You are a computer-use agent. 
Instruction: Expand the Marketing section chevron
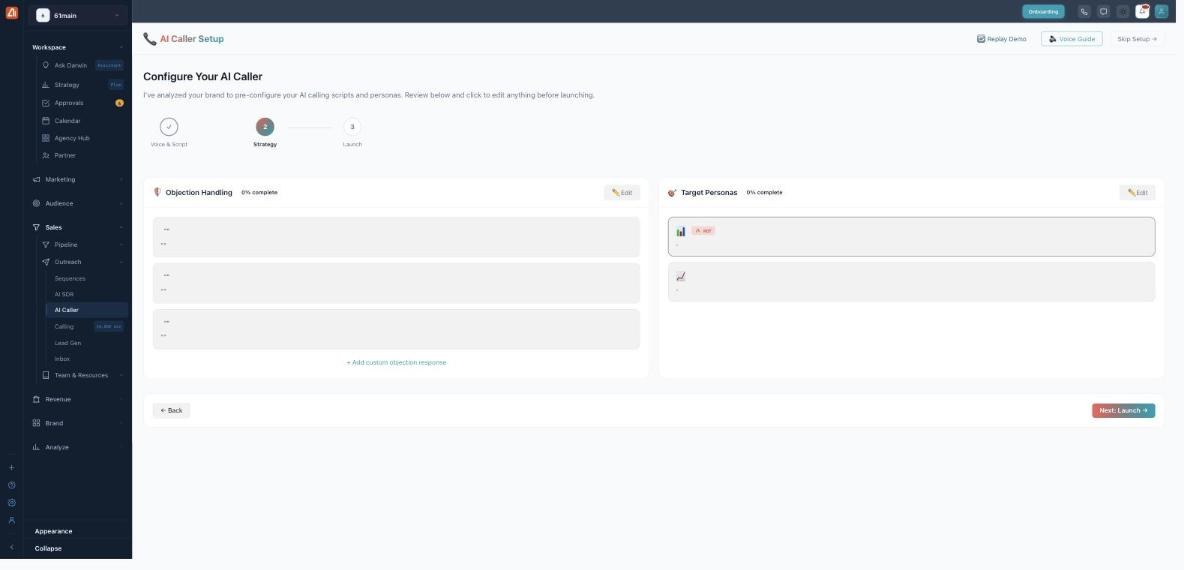[x=121, y=180]
